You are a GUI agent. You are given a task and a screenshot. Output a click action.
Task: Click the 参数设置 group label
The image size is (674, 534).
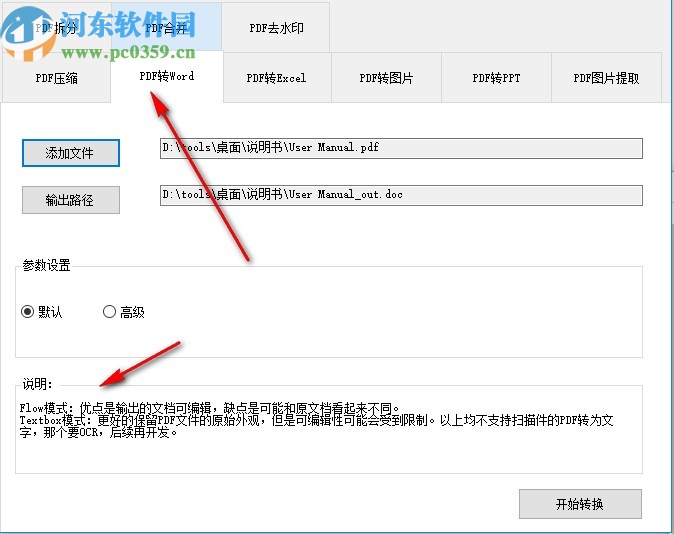(x=46, y=265)
